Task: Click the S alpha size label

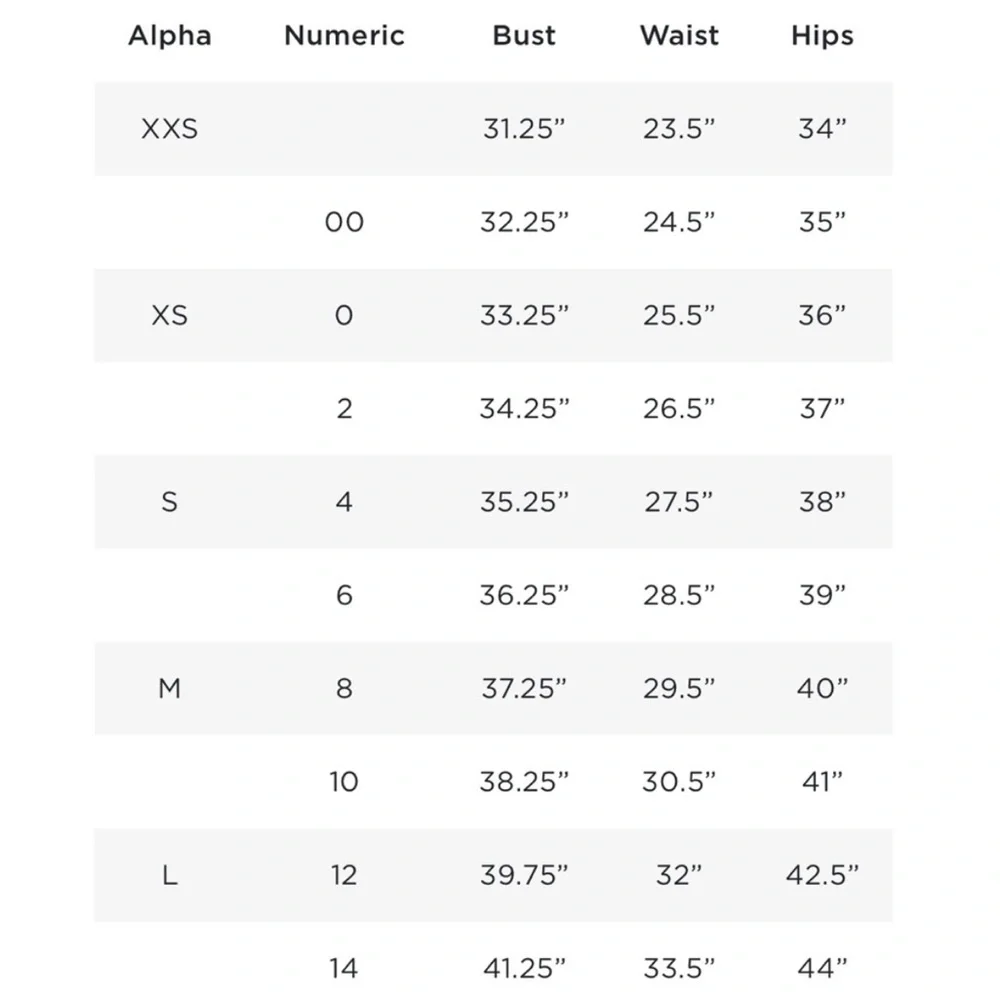Action: [170, 501]
